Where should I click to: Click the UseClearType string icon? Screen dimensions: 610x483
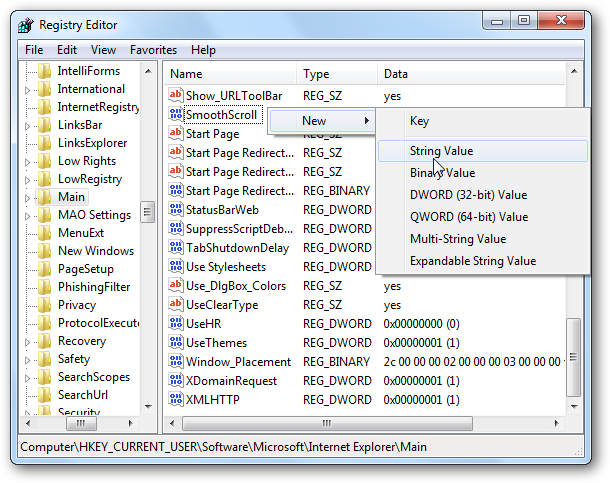176,305
